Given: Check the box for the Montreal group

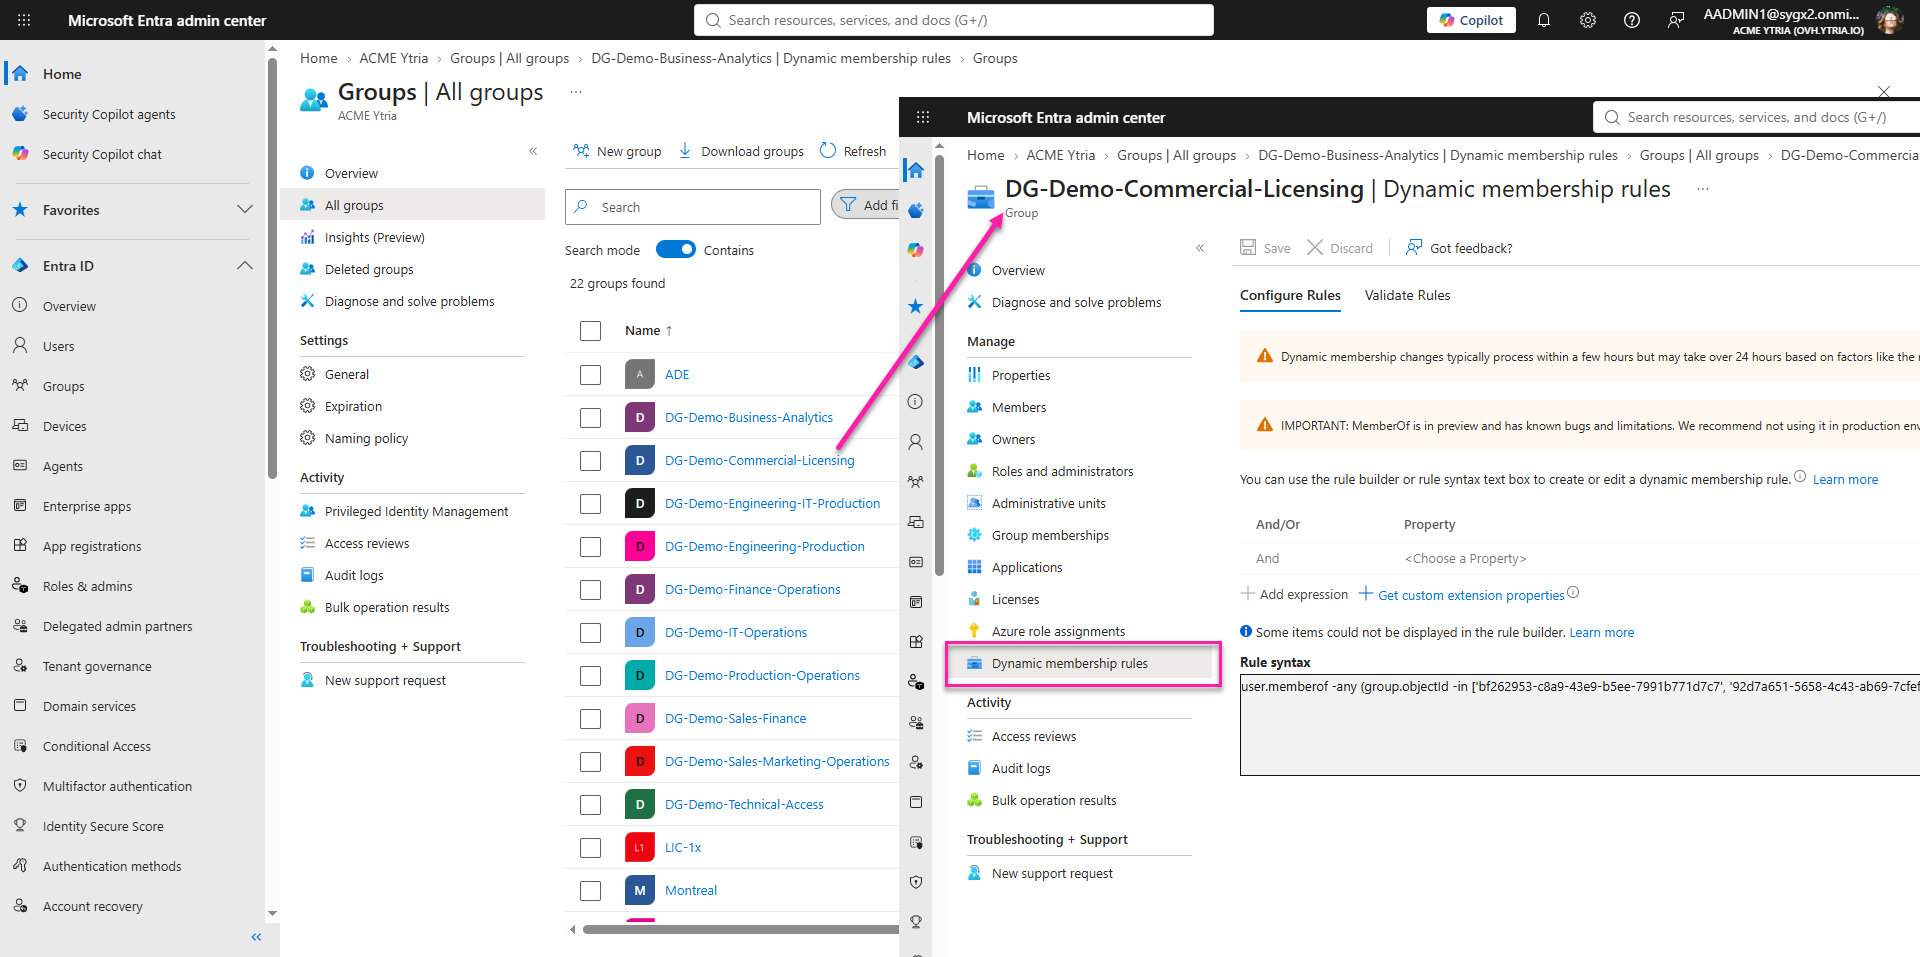Looking at the screenshot, I should click(591, 891).
